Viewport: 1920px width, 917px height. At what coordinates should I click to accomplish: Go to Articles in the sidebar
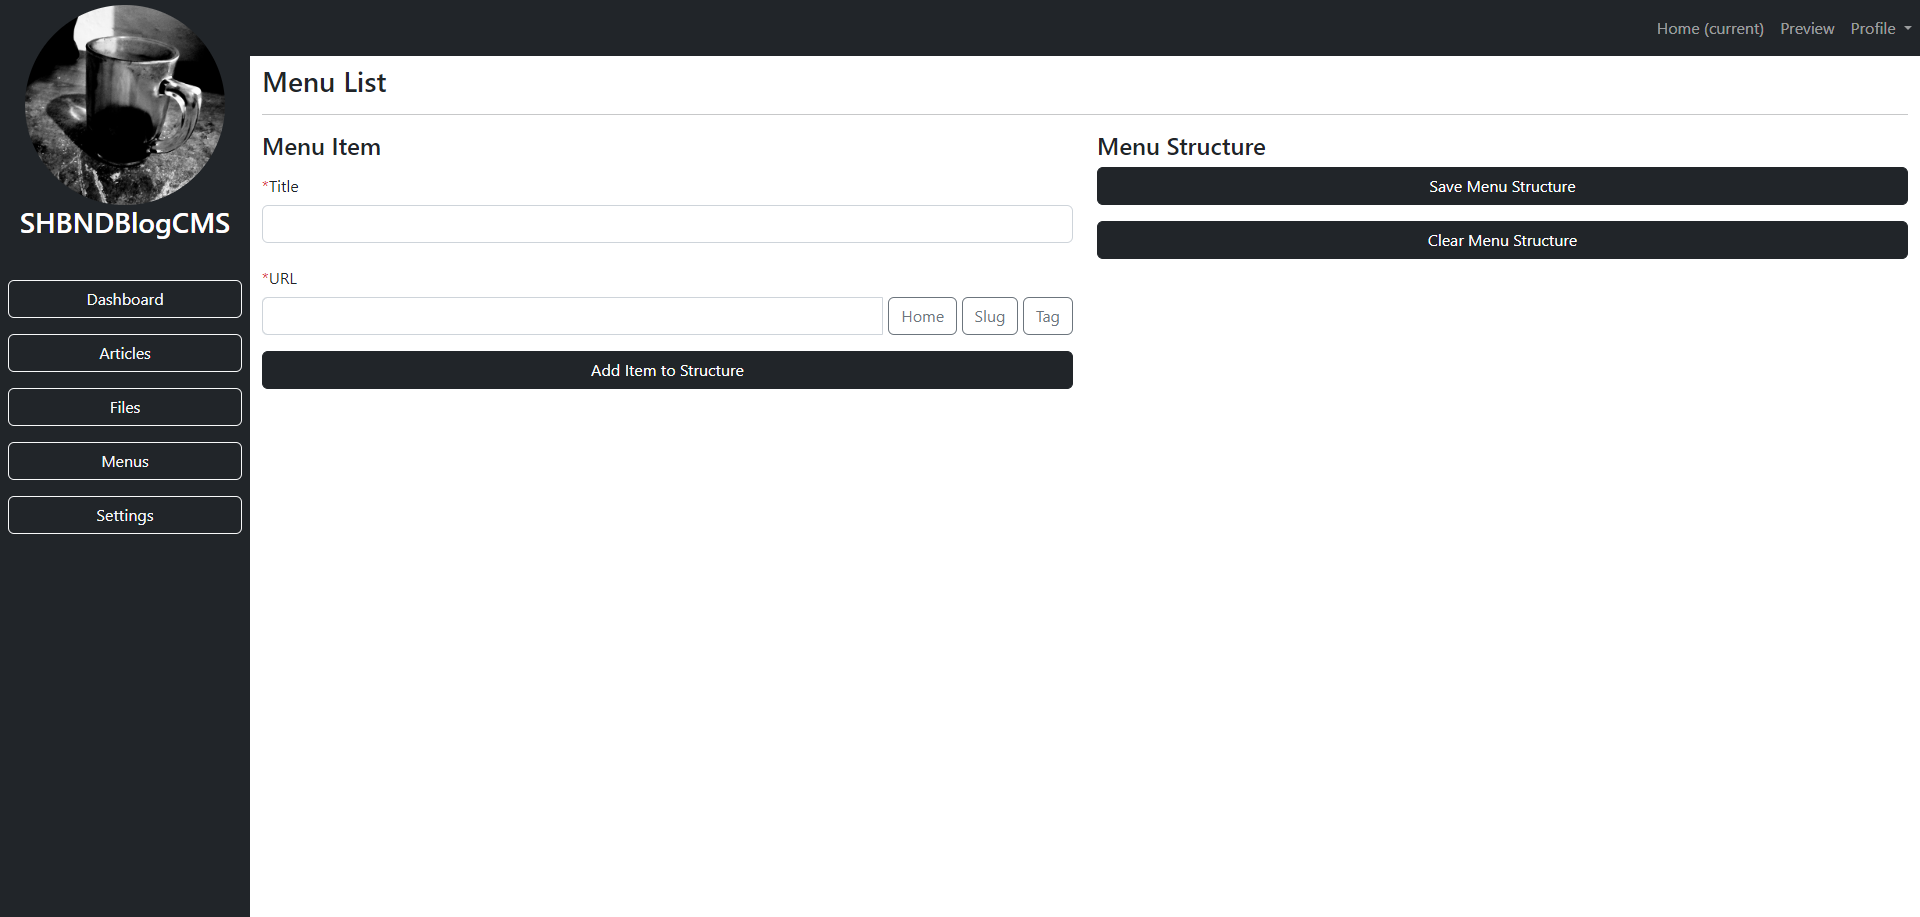click(x=125, y=353)
